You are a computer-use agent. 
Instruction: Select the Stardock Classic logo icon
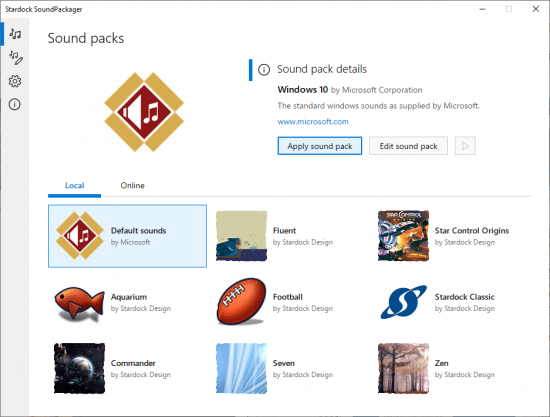point(403,302)
